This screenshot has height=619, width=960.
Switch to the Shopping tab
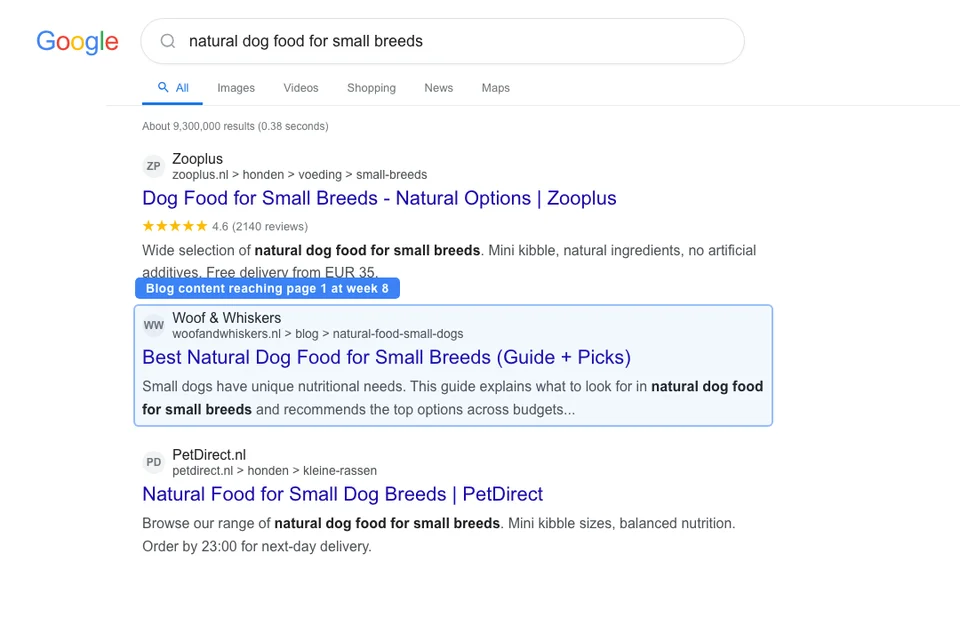pyautogui.click(x=371, y=88)
